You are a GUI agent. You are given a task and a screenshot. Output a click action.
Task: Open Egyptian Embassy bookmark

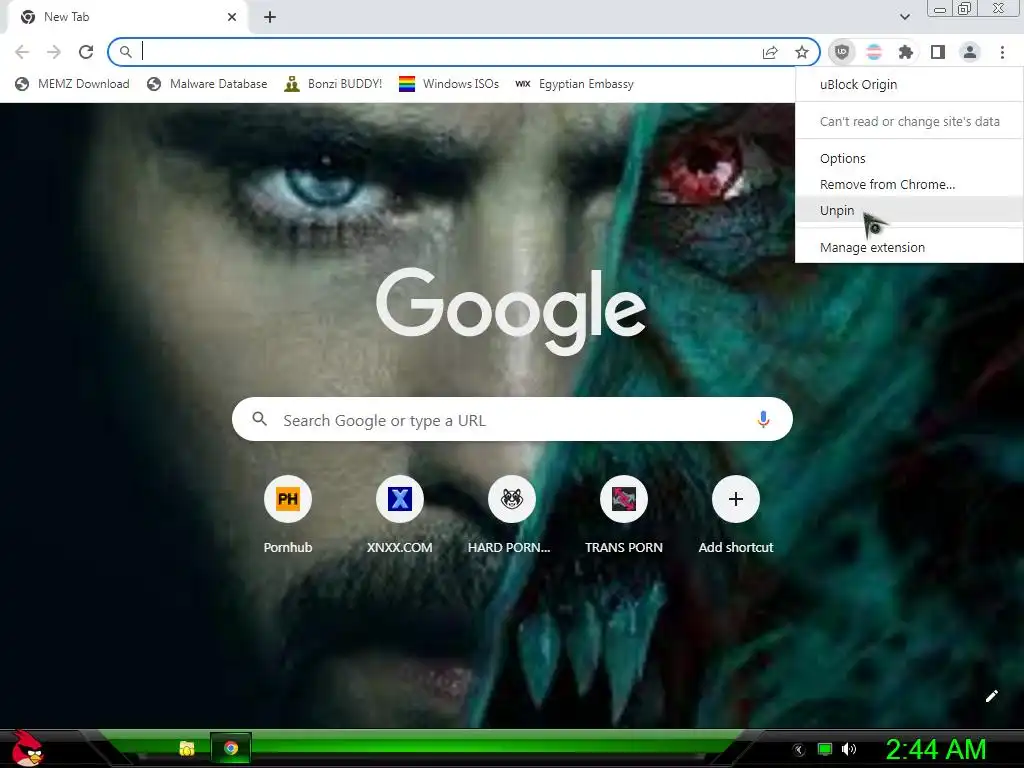pos(574,84)
